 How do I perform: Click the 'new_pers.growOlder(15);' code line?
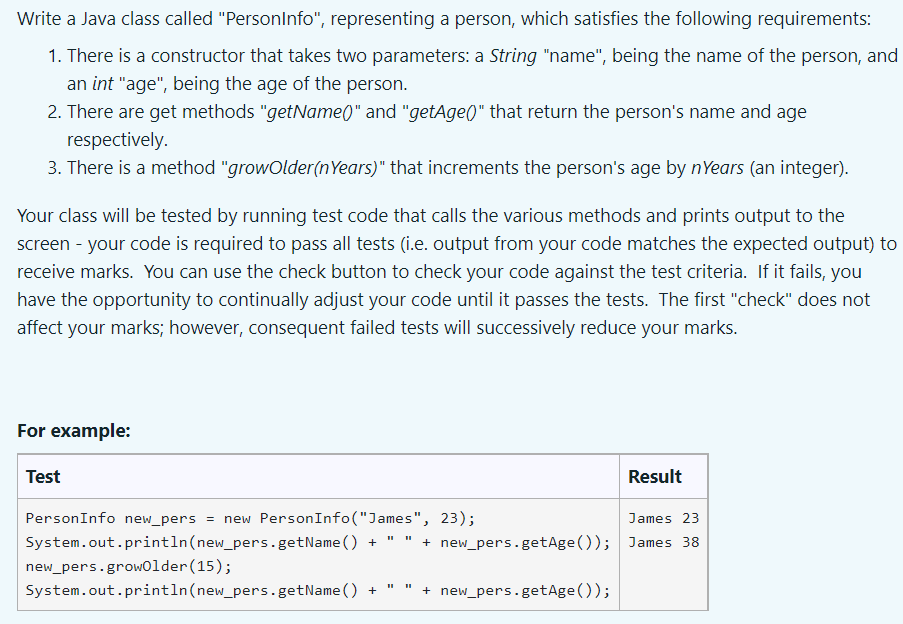(128, 566)
